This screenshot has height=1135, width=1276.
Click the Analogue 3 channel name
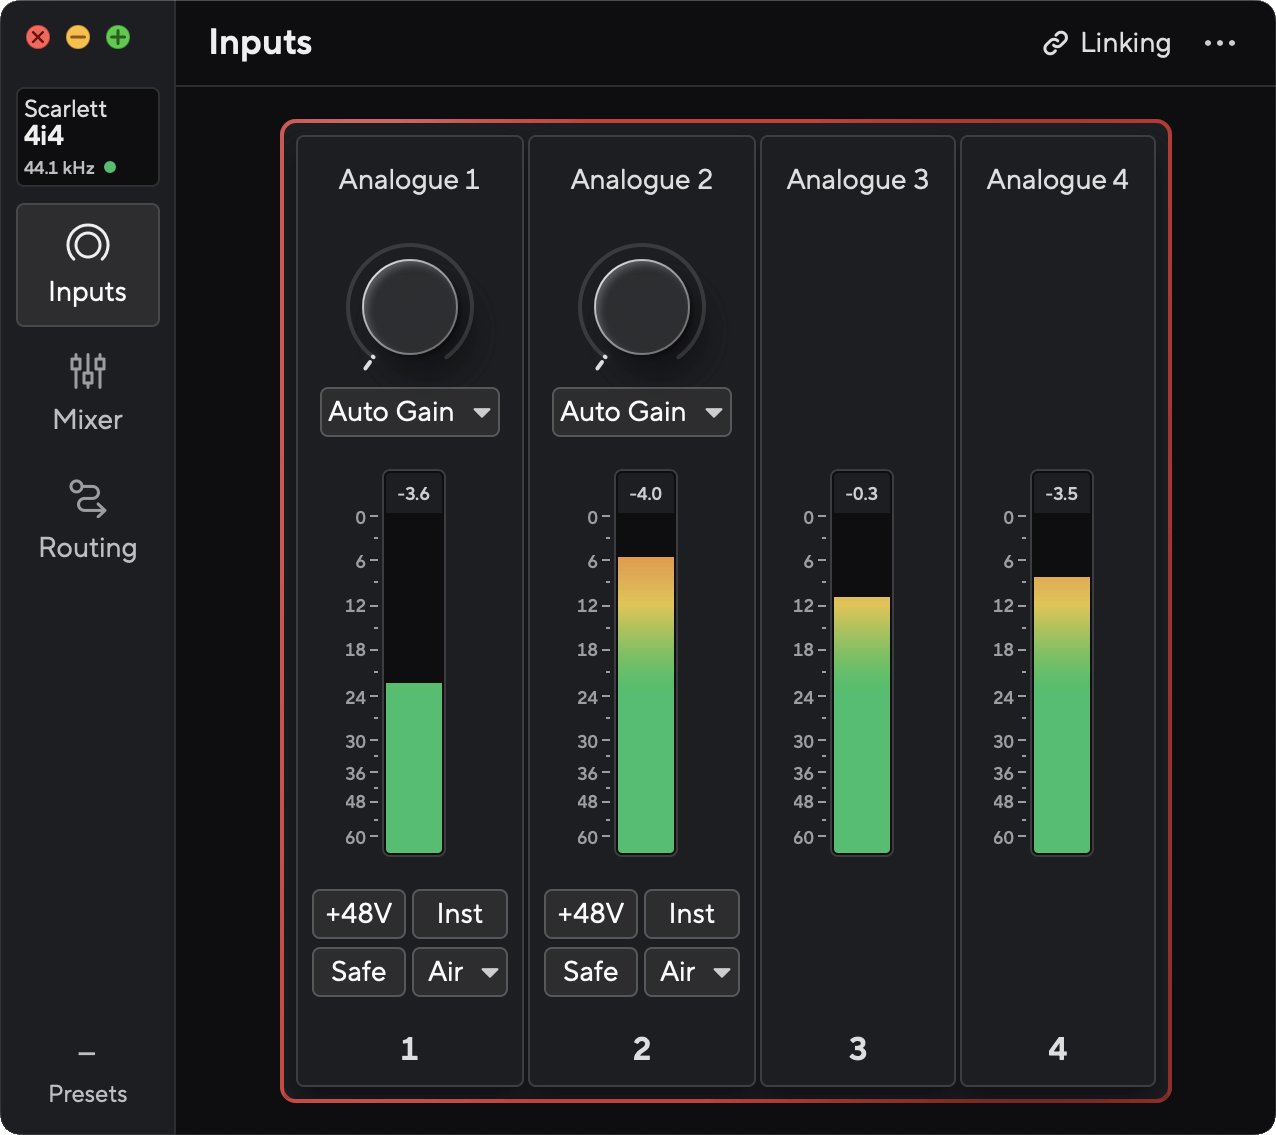pyautogui.click(x=858, y=180)
